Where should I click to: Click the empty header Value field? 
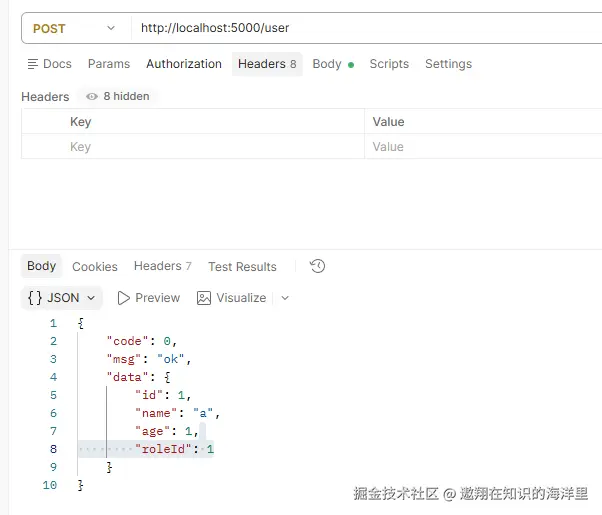pyautogui.click(x=483, y=147)
